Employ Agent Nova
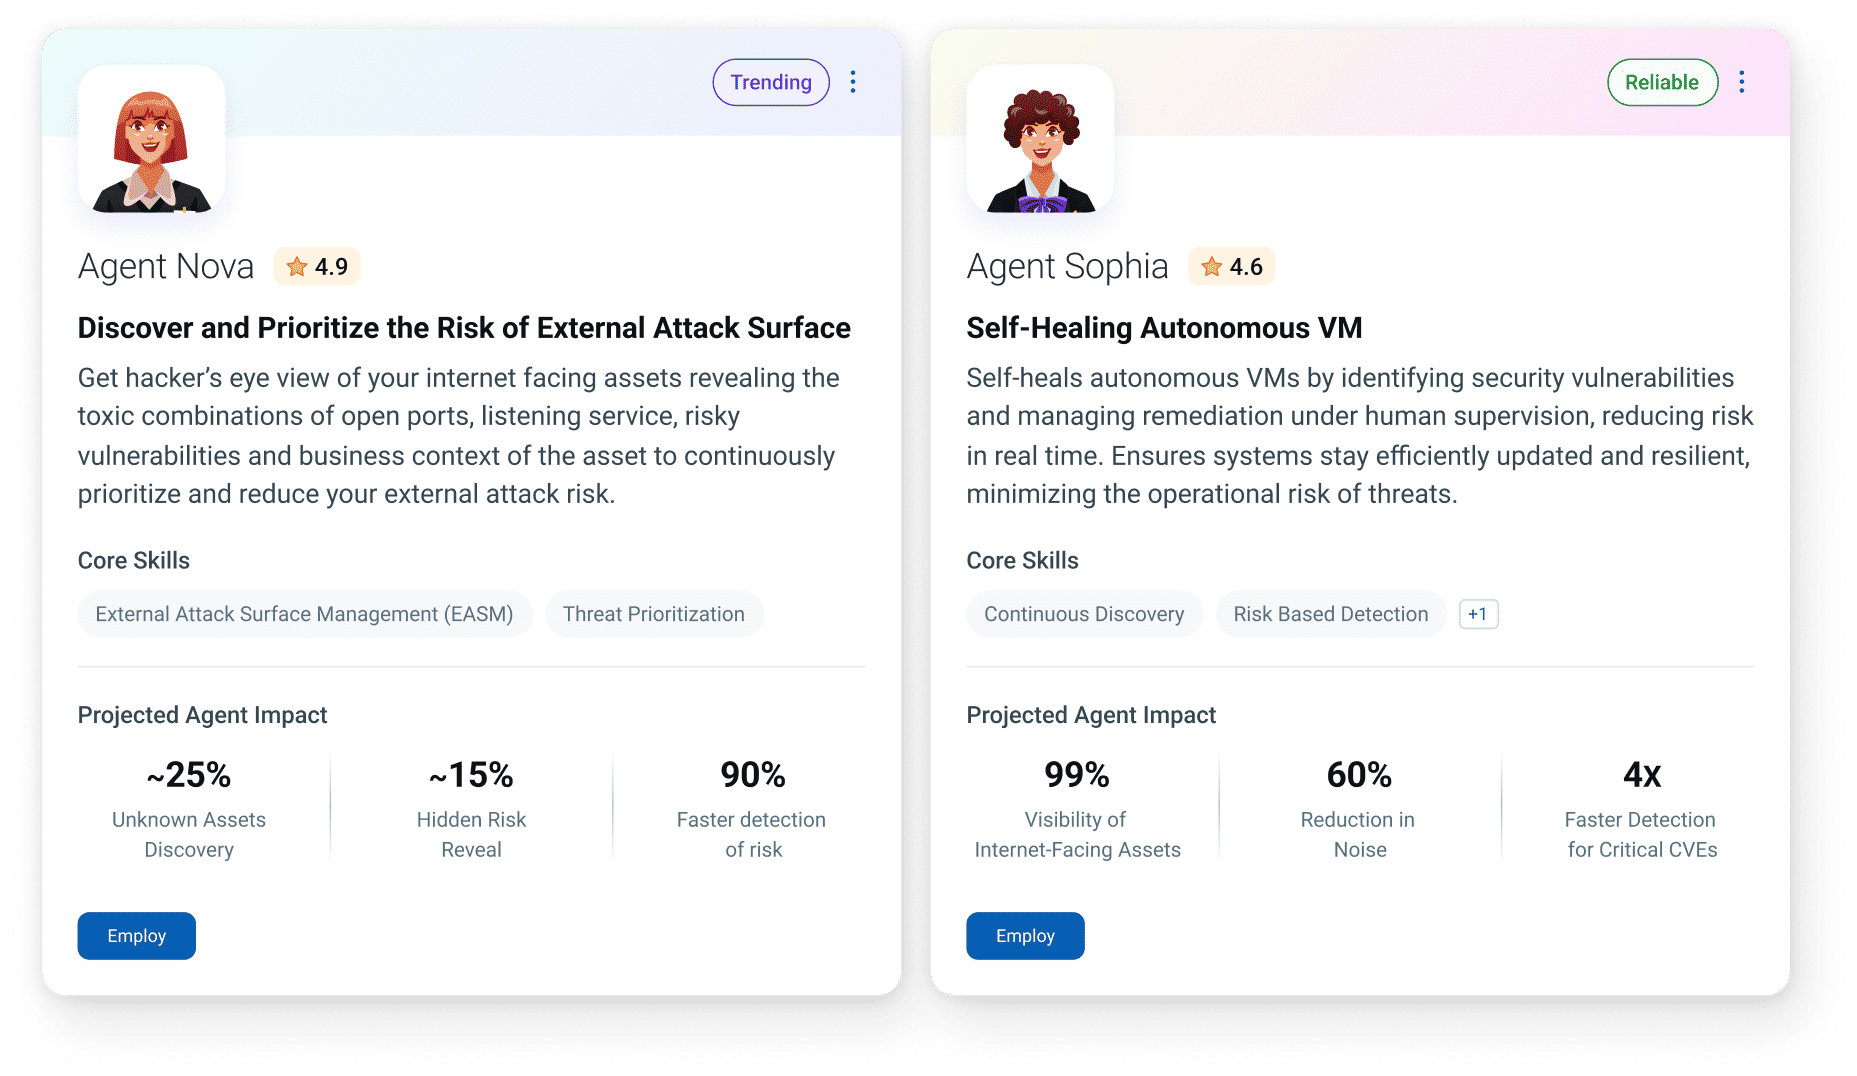 137,936
